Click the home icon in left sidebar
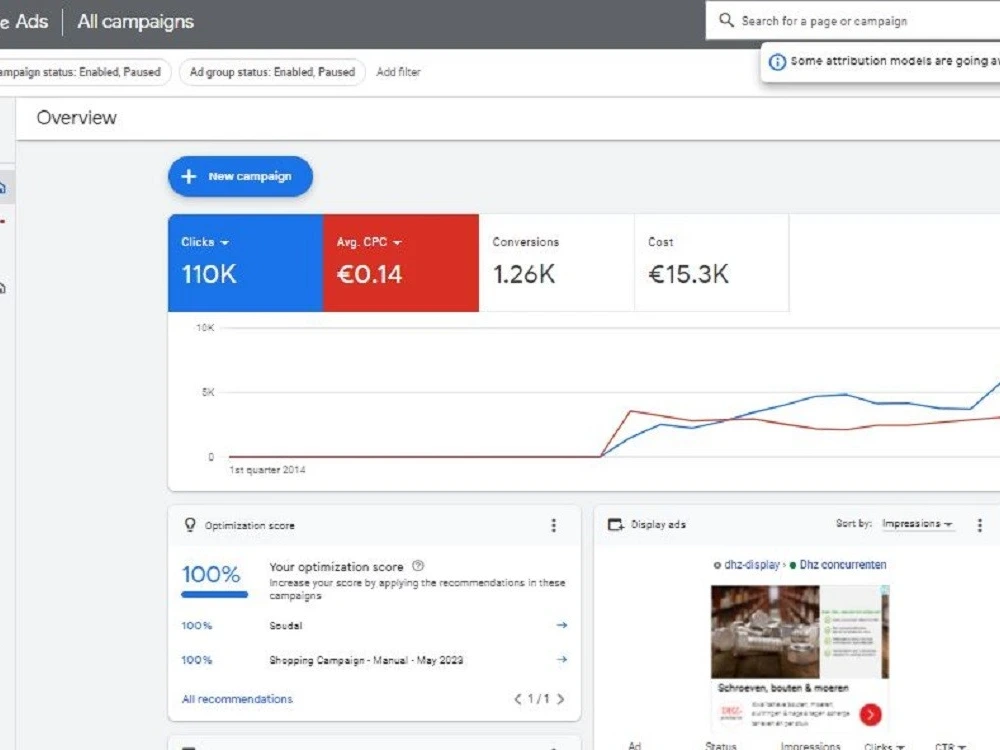This screenshot has height=750, width=1000. [x=3, y=188]
